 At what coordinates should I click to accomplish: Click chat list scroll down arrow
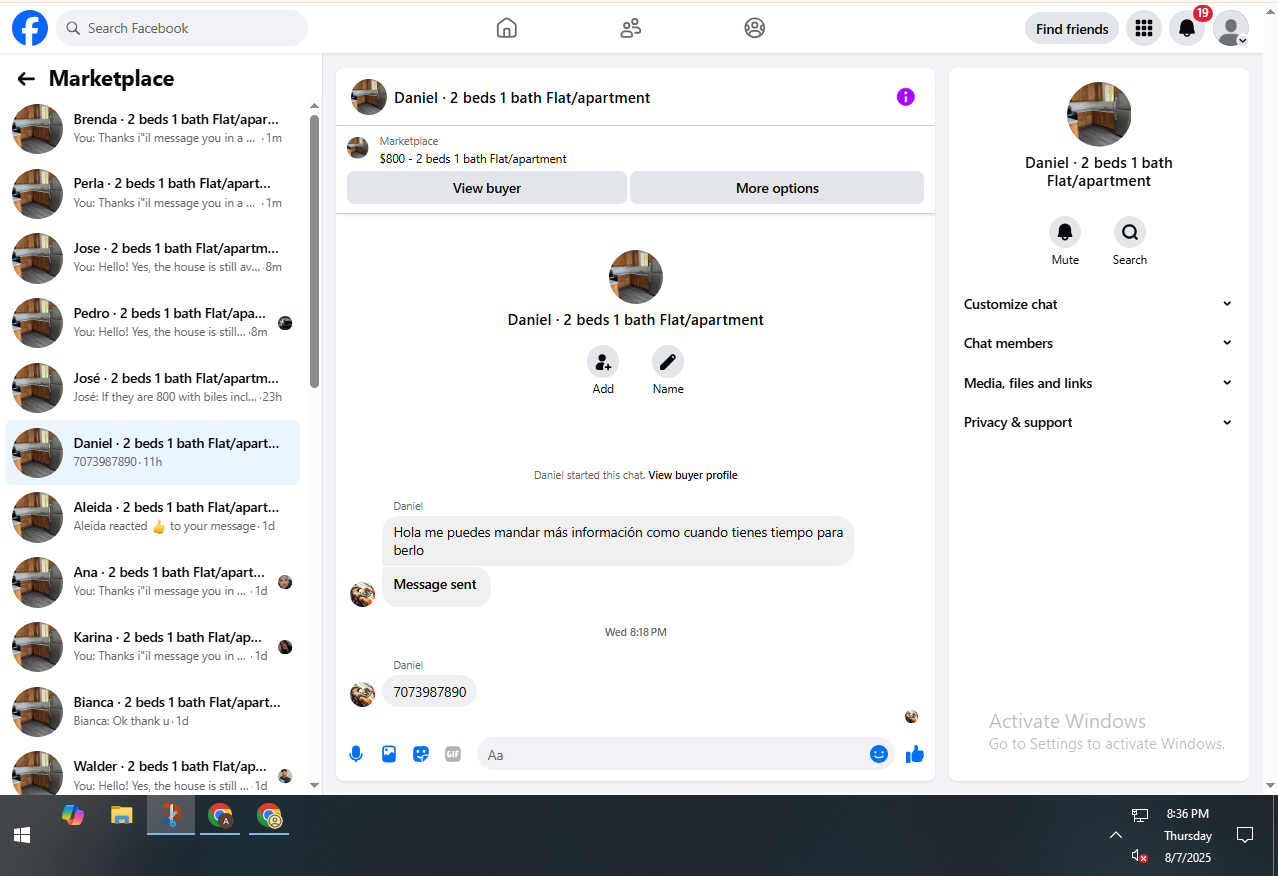[x=315, y=786]
